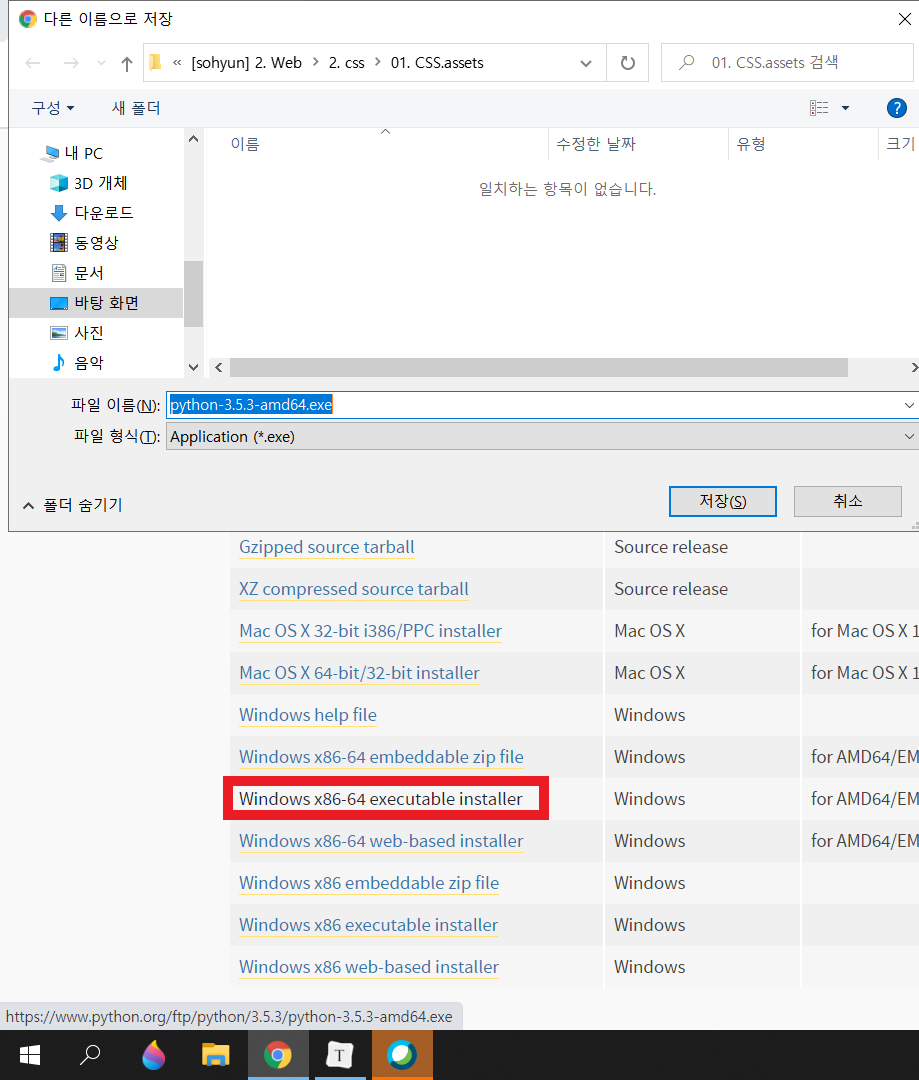The image size is (919, 1080).
Task: Open the 파일 형식 type dropdown
Action: point(542,437)
